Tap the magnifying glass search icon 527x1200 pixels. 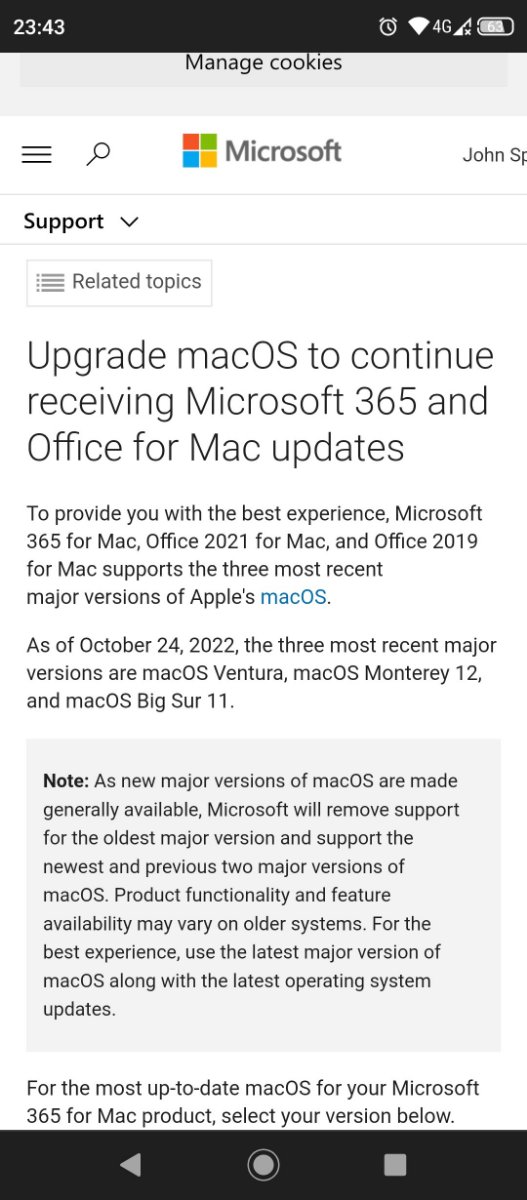pos(98,154)
